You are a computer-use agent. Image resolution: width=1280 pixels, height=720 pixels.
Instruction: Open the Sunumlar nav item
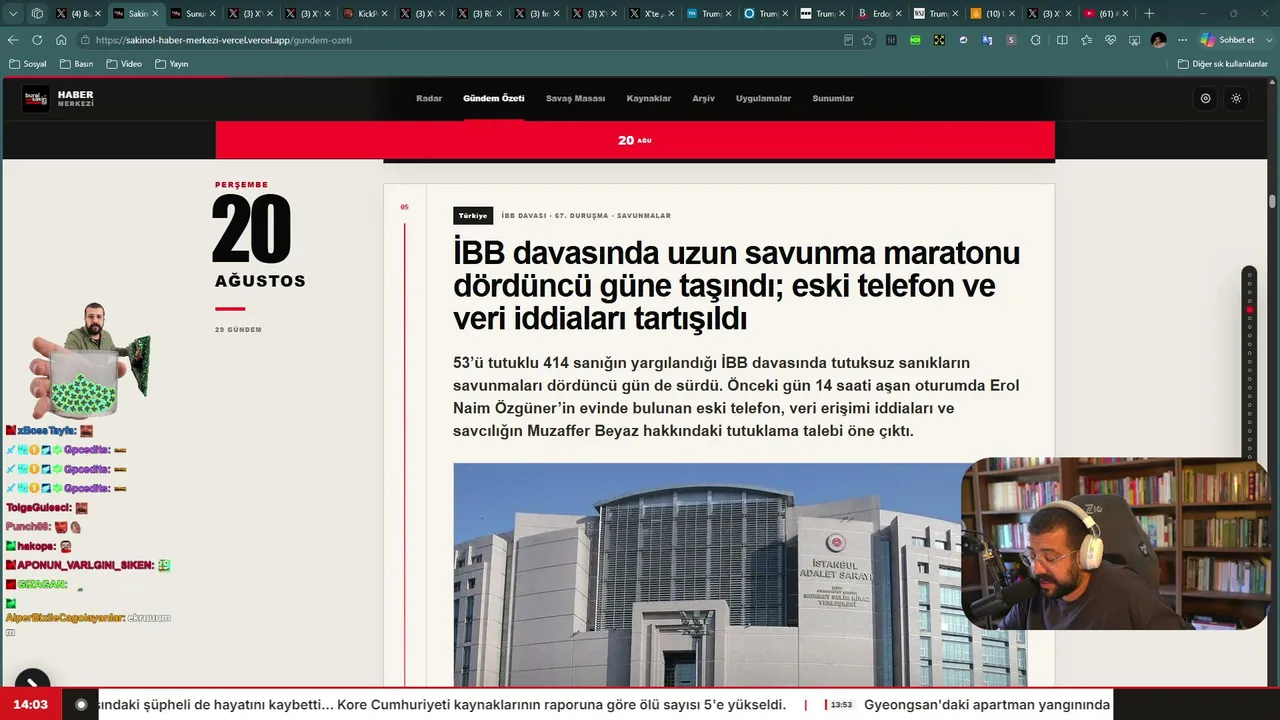click(x=833, y=98)
